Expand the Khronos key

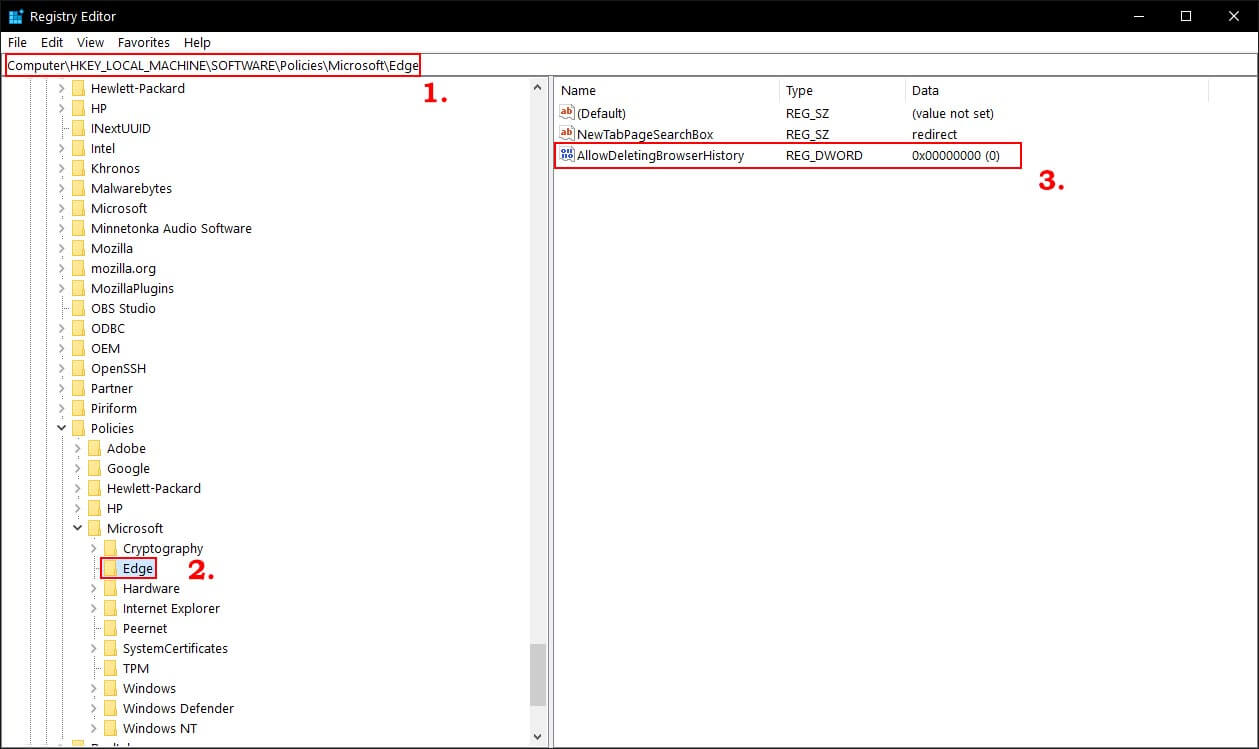(x=62, y=168)
